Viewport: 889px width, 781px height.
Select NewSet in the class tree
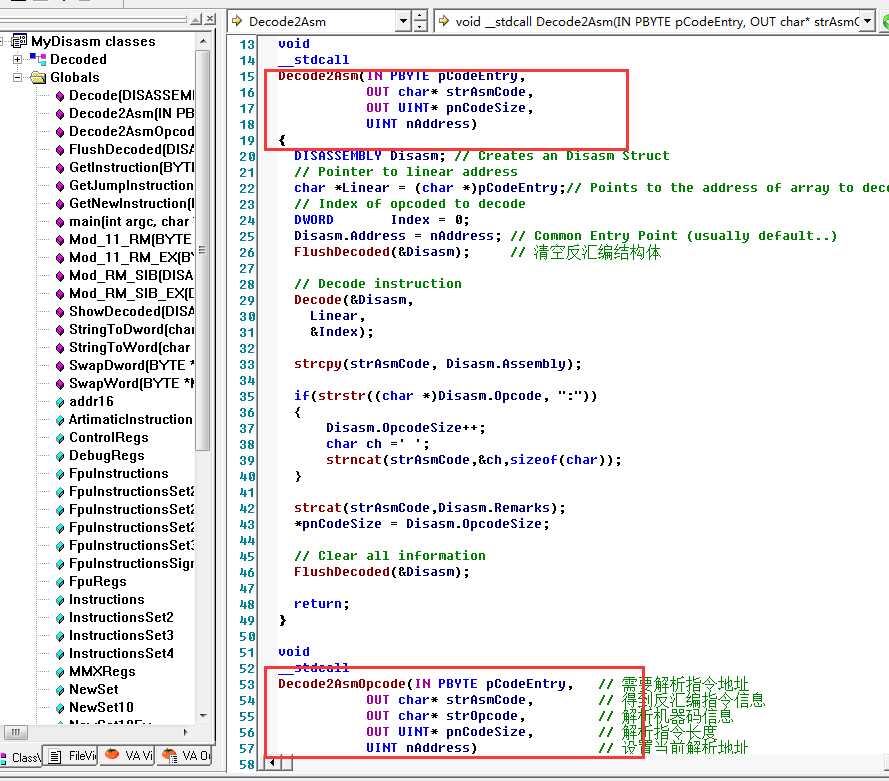[x=94, y=690]
